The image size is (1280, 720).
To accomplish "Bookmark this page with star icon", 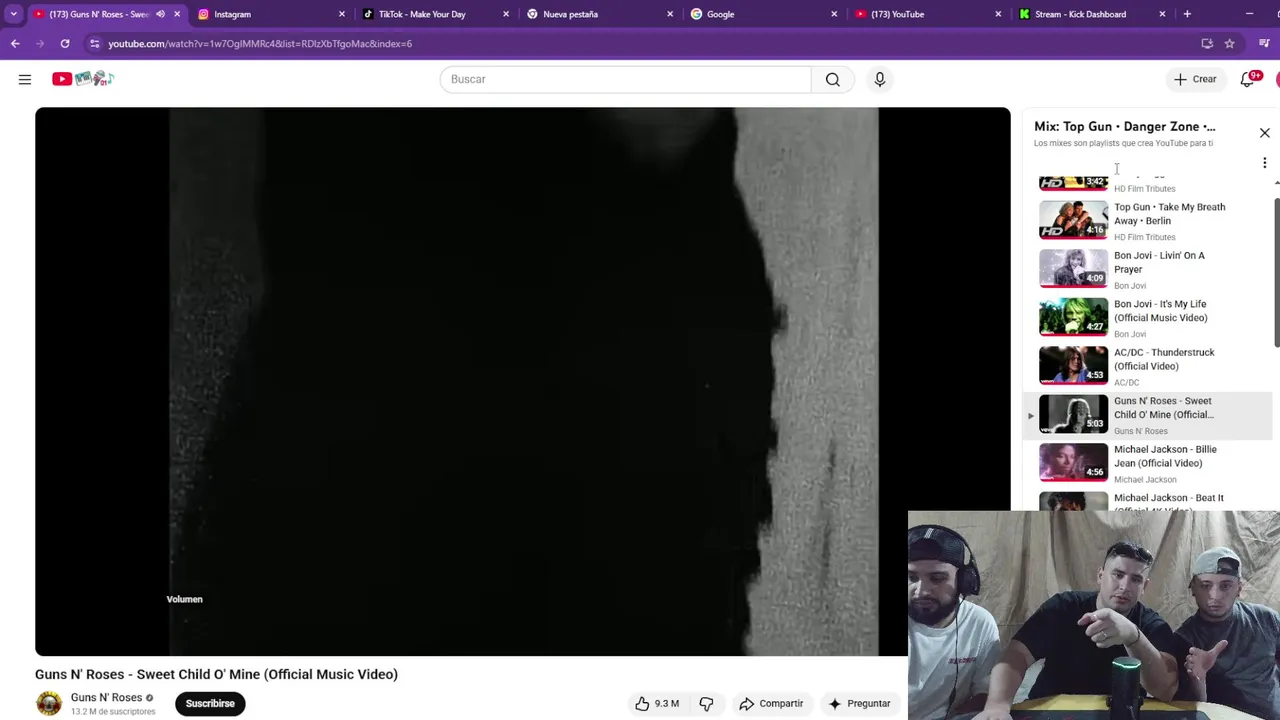I will click(1230, 44).
